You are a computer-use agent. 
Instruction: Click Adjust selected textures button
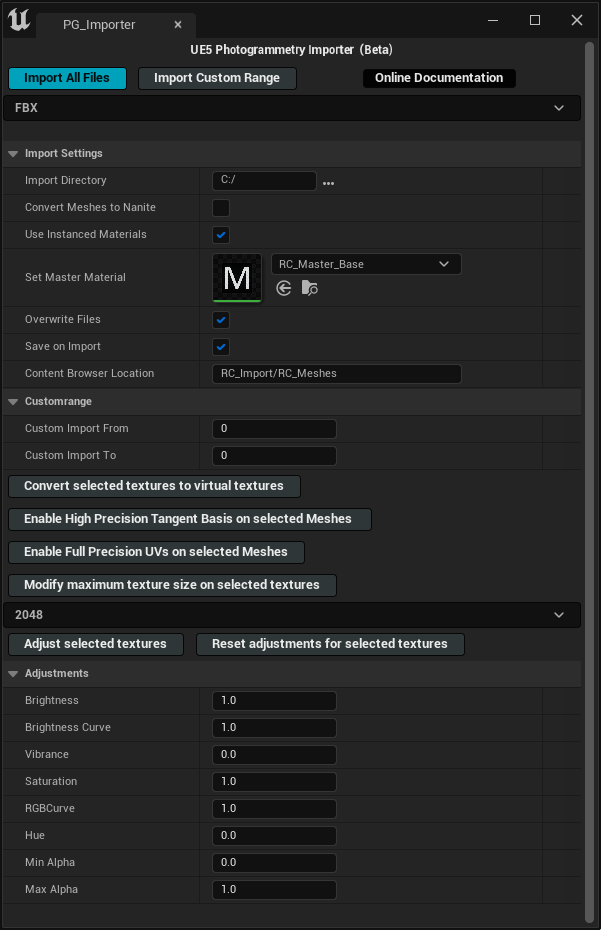(96, 645)
